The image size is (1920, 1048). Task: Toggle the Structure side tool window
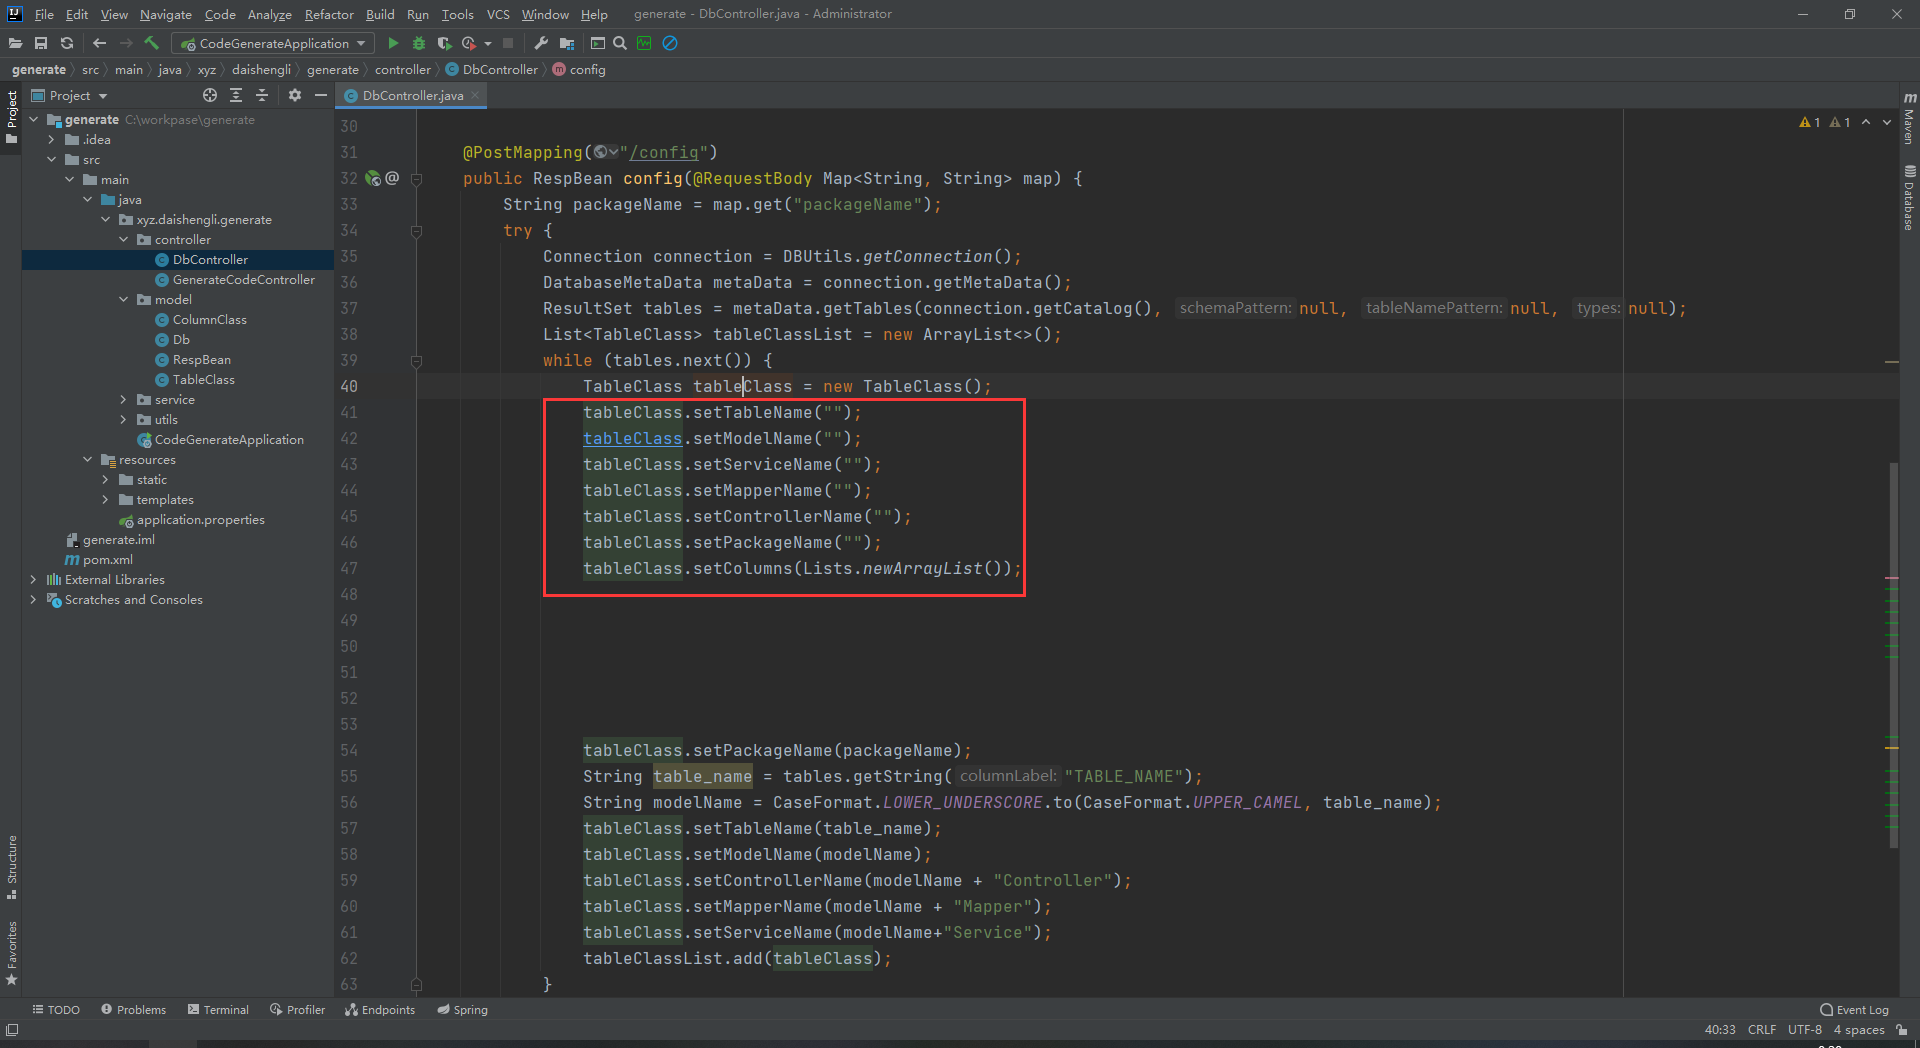11,867
